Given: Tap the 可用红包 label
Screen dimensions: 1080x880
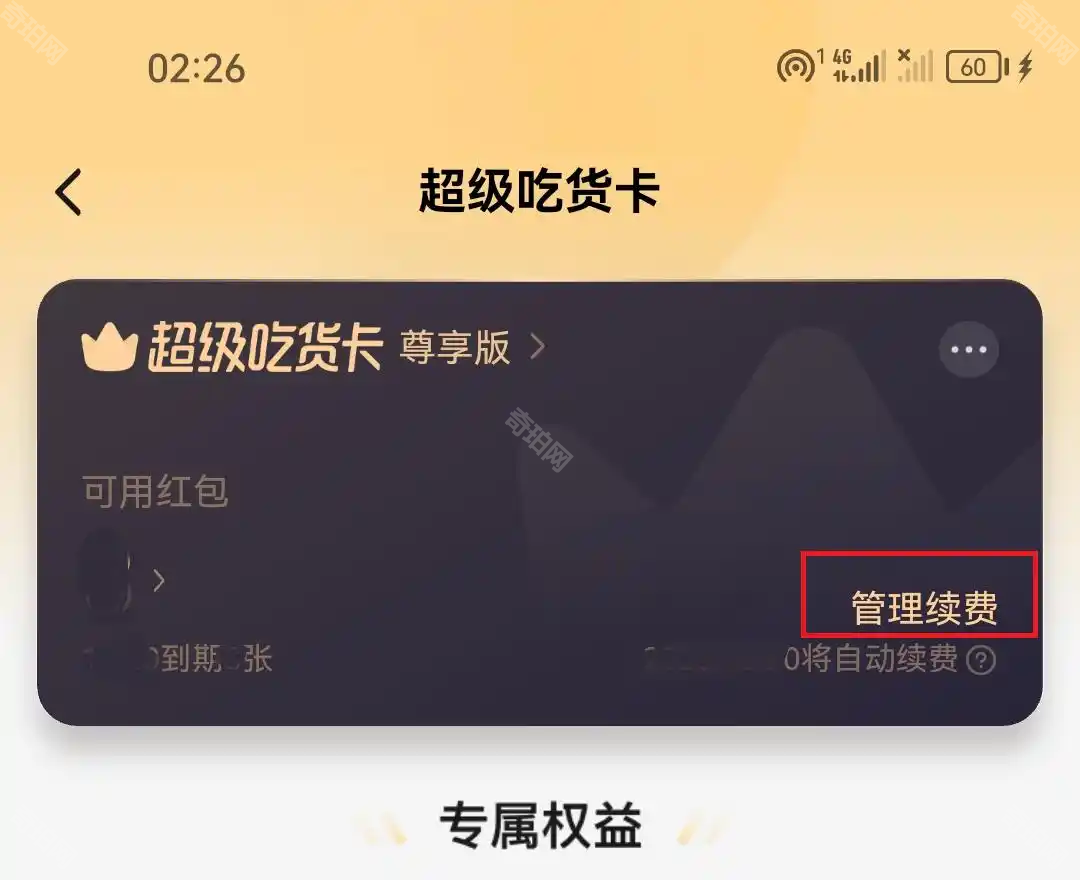Looking at the screenshot, I should click(x=155, y=491).
